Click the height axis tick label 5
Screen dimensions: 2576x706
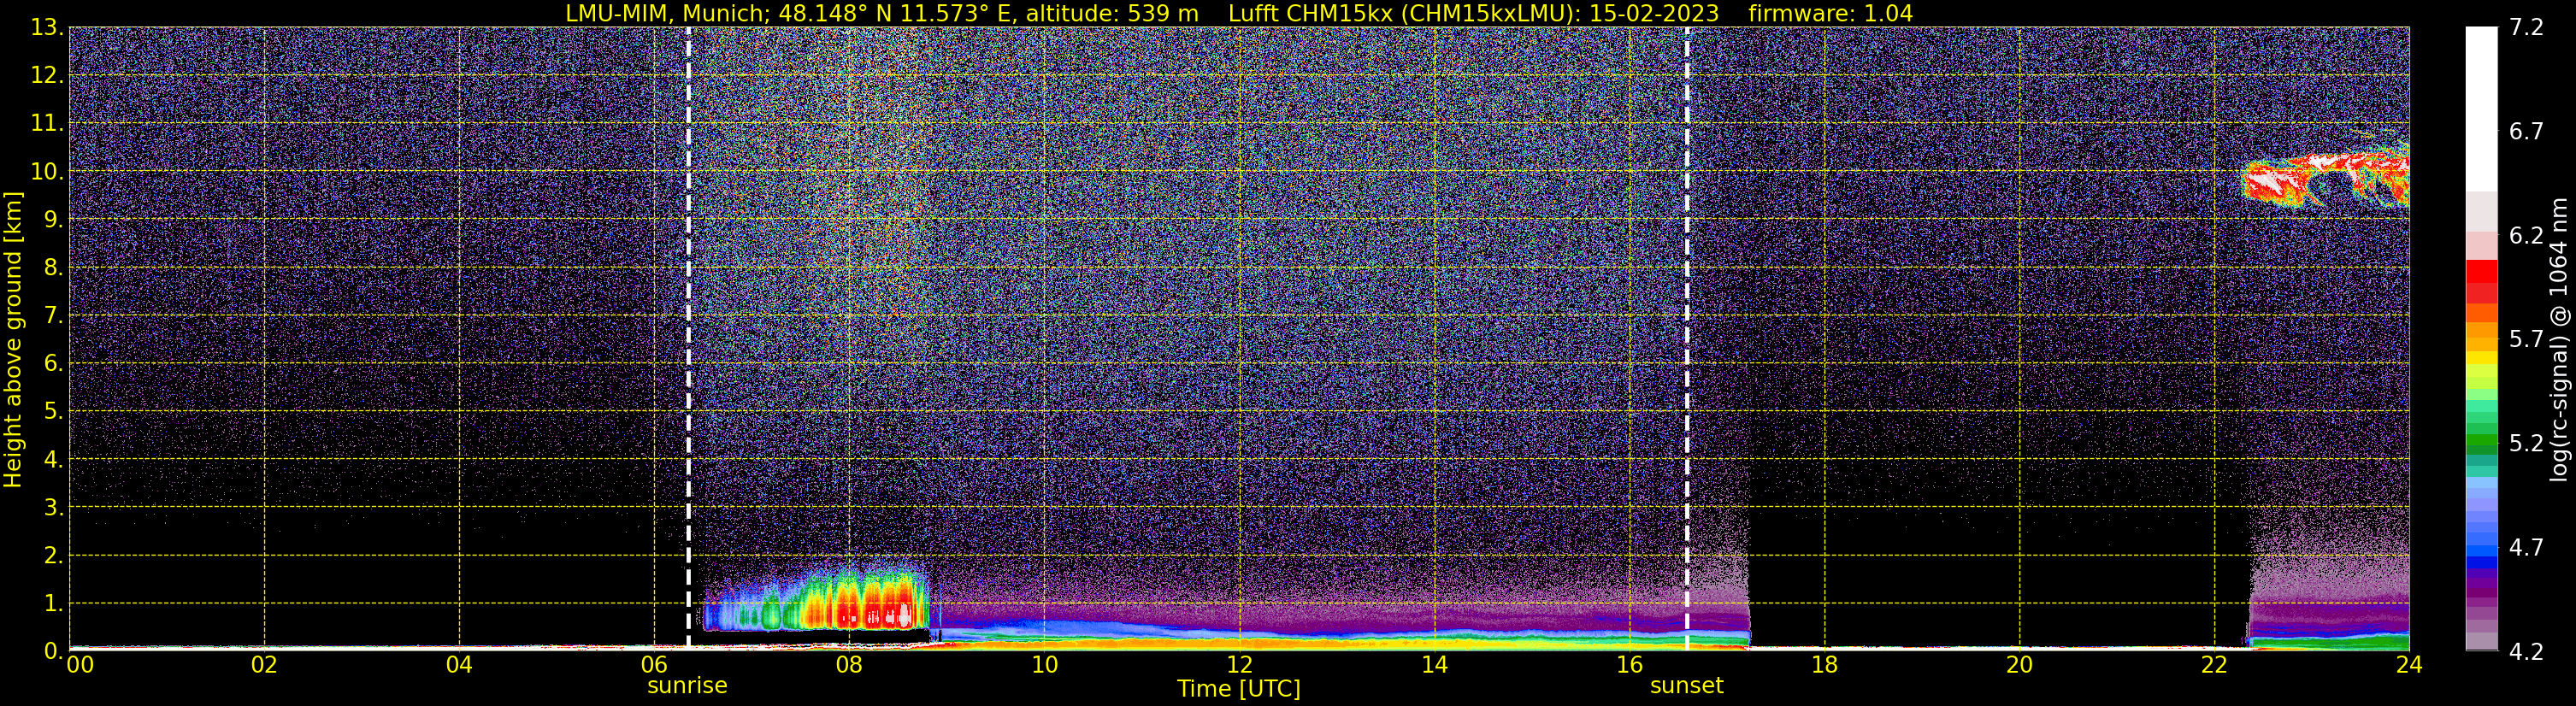tap(52, 411)
